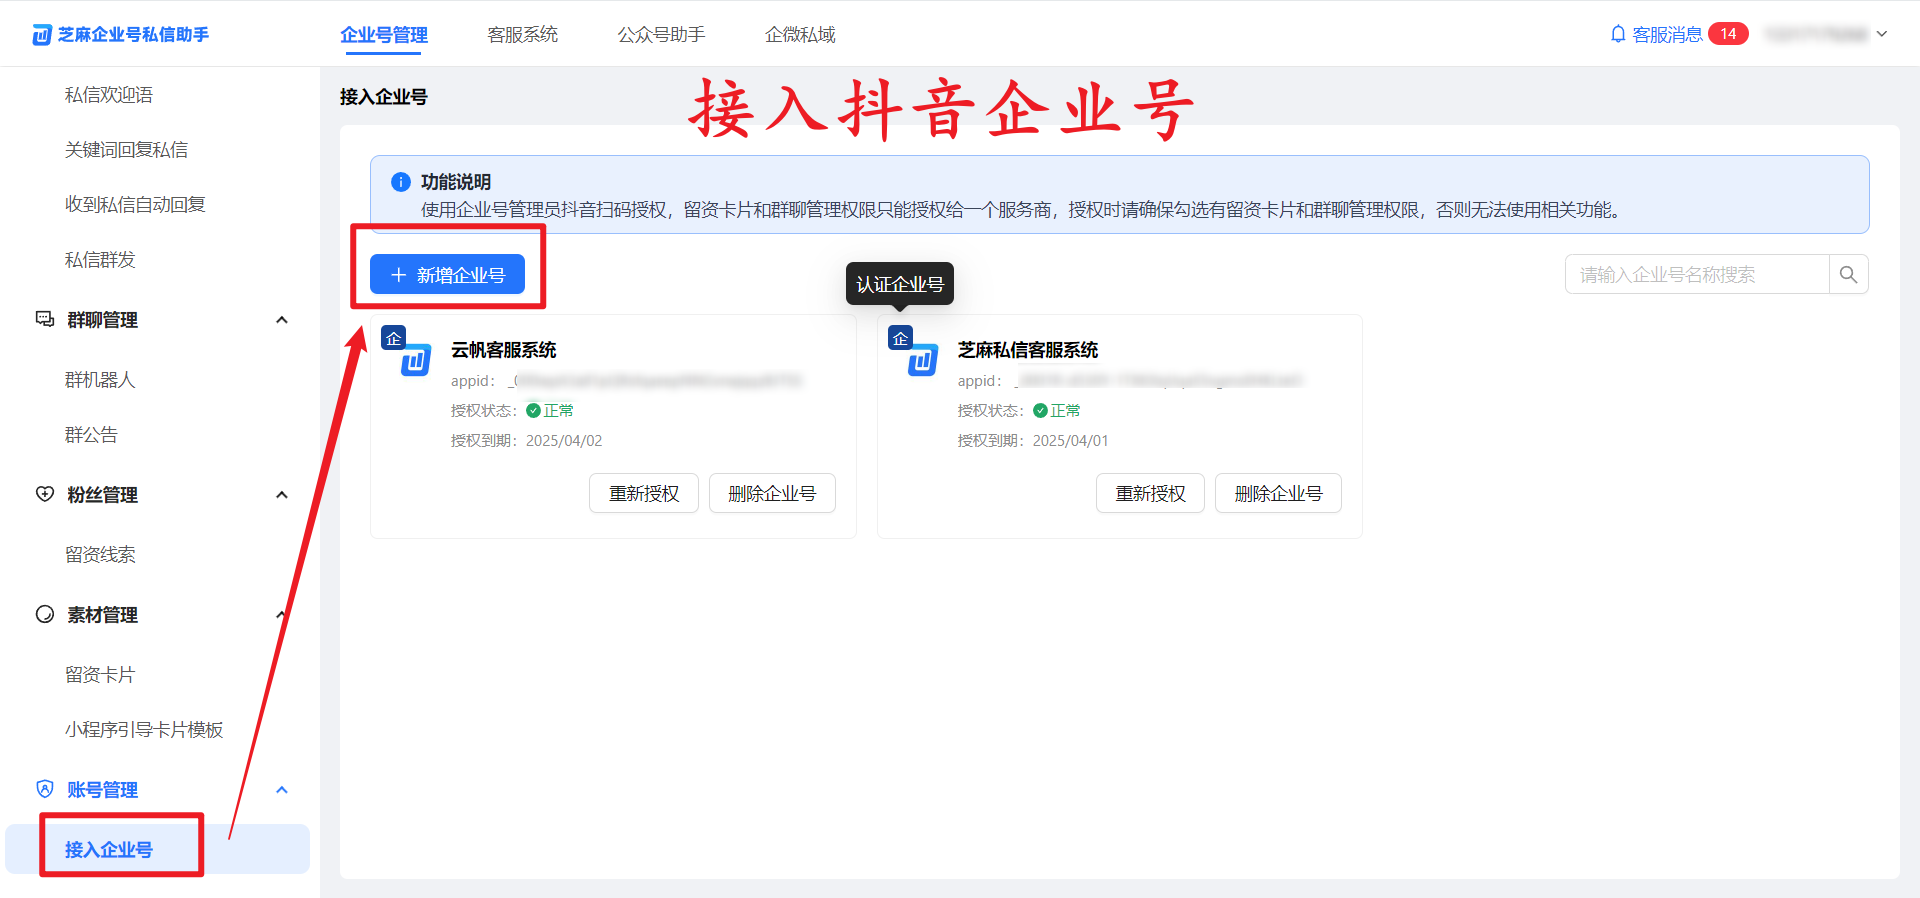The height and width of the screenshot is (898, 1920).
Task: Focus the 请输入企业号名称搜索 input
Action: (x=1697, y=274)
